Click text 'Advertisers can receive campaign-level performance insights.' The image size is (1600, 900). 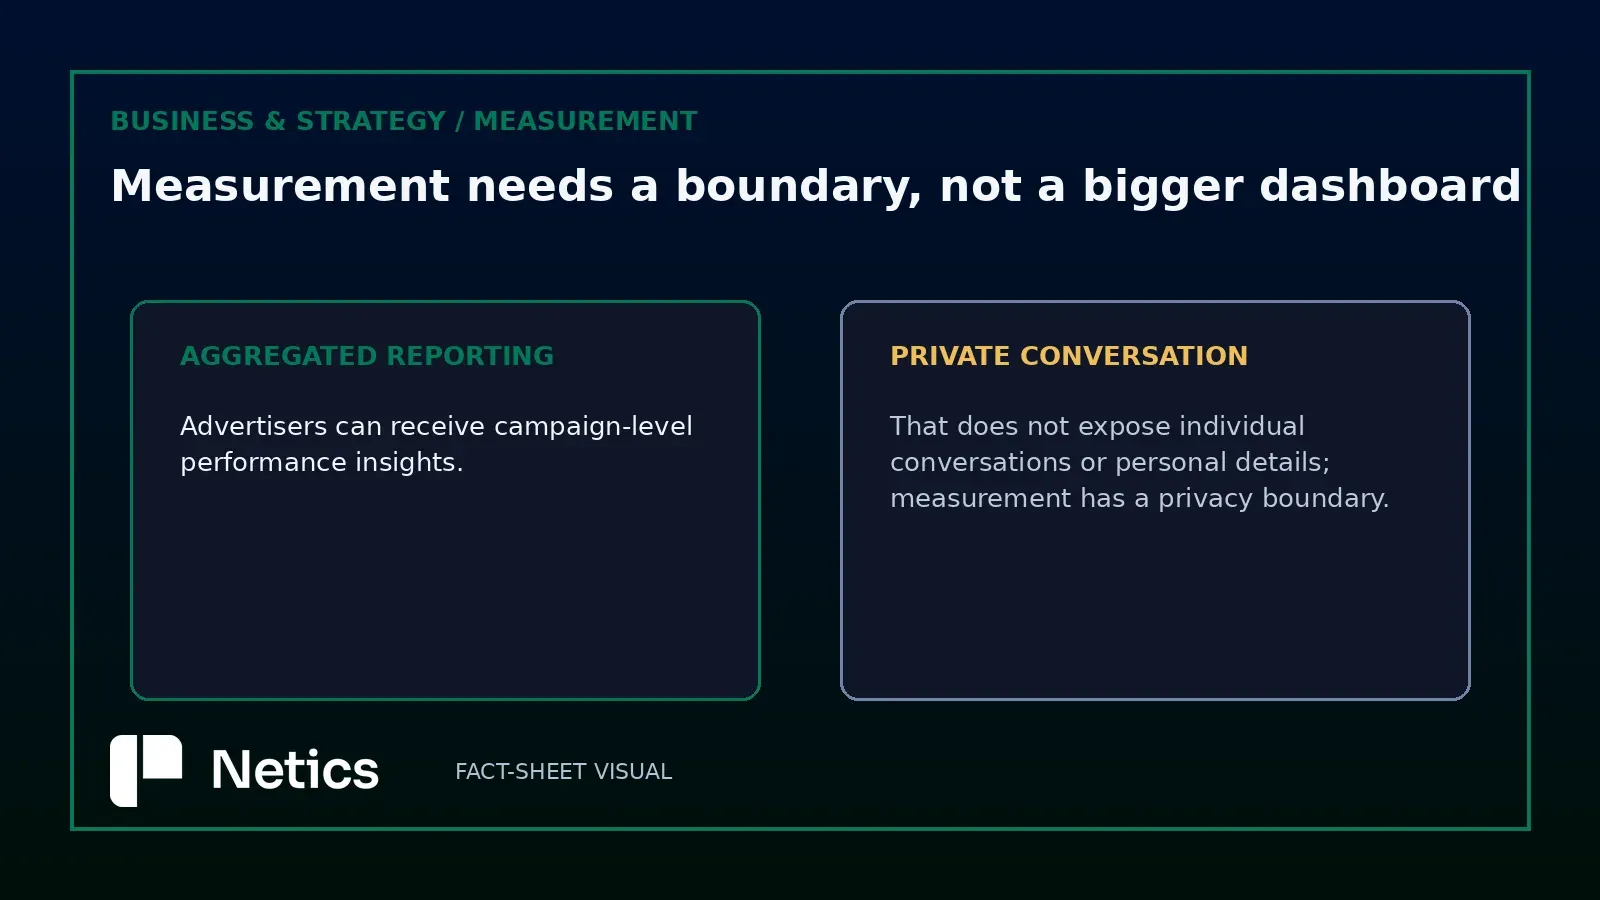[x=436, y=444]
